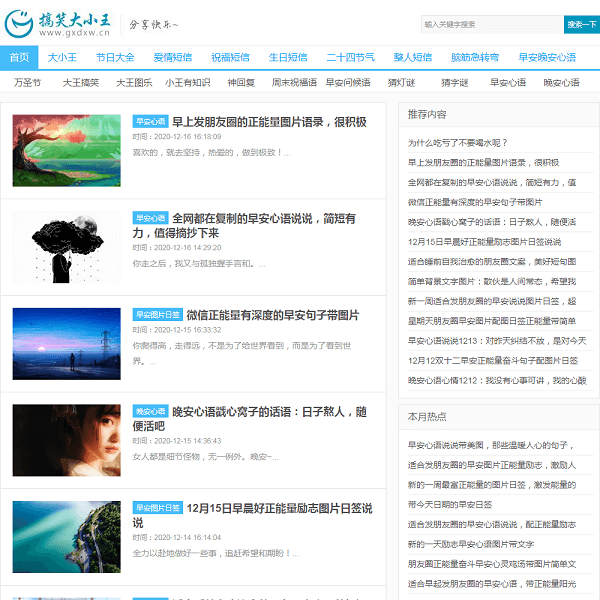This screenshot has width=600, height=600.
Task: Open recommended link 为什么吃亏了不要喝水呢？
Action: pos(458,143)
